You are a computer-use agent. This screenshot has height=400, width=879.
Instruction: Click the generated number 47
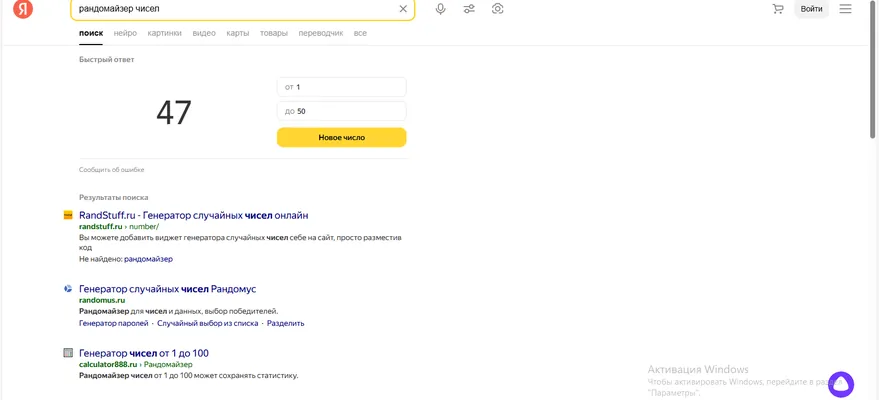(x=174, y=113)
